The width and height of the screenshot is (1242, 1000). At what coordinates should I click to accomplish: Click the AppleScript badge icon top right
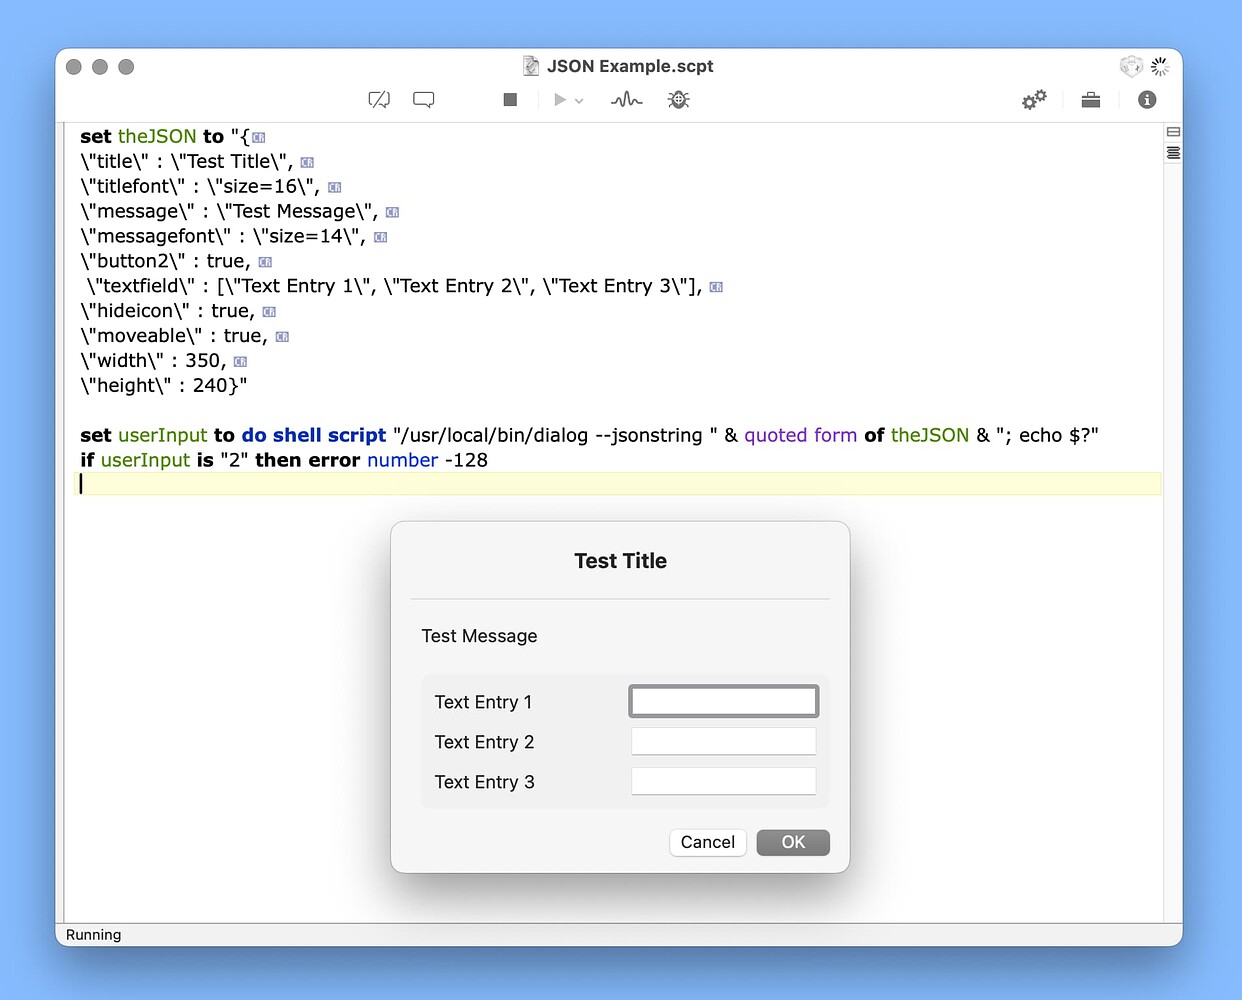pos(1131,66)
